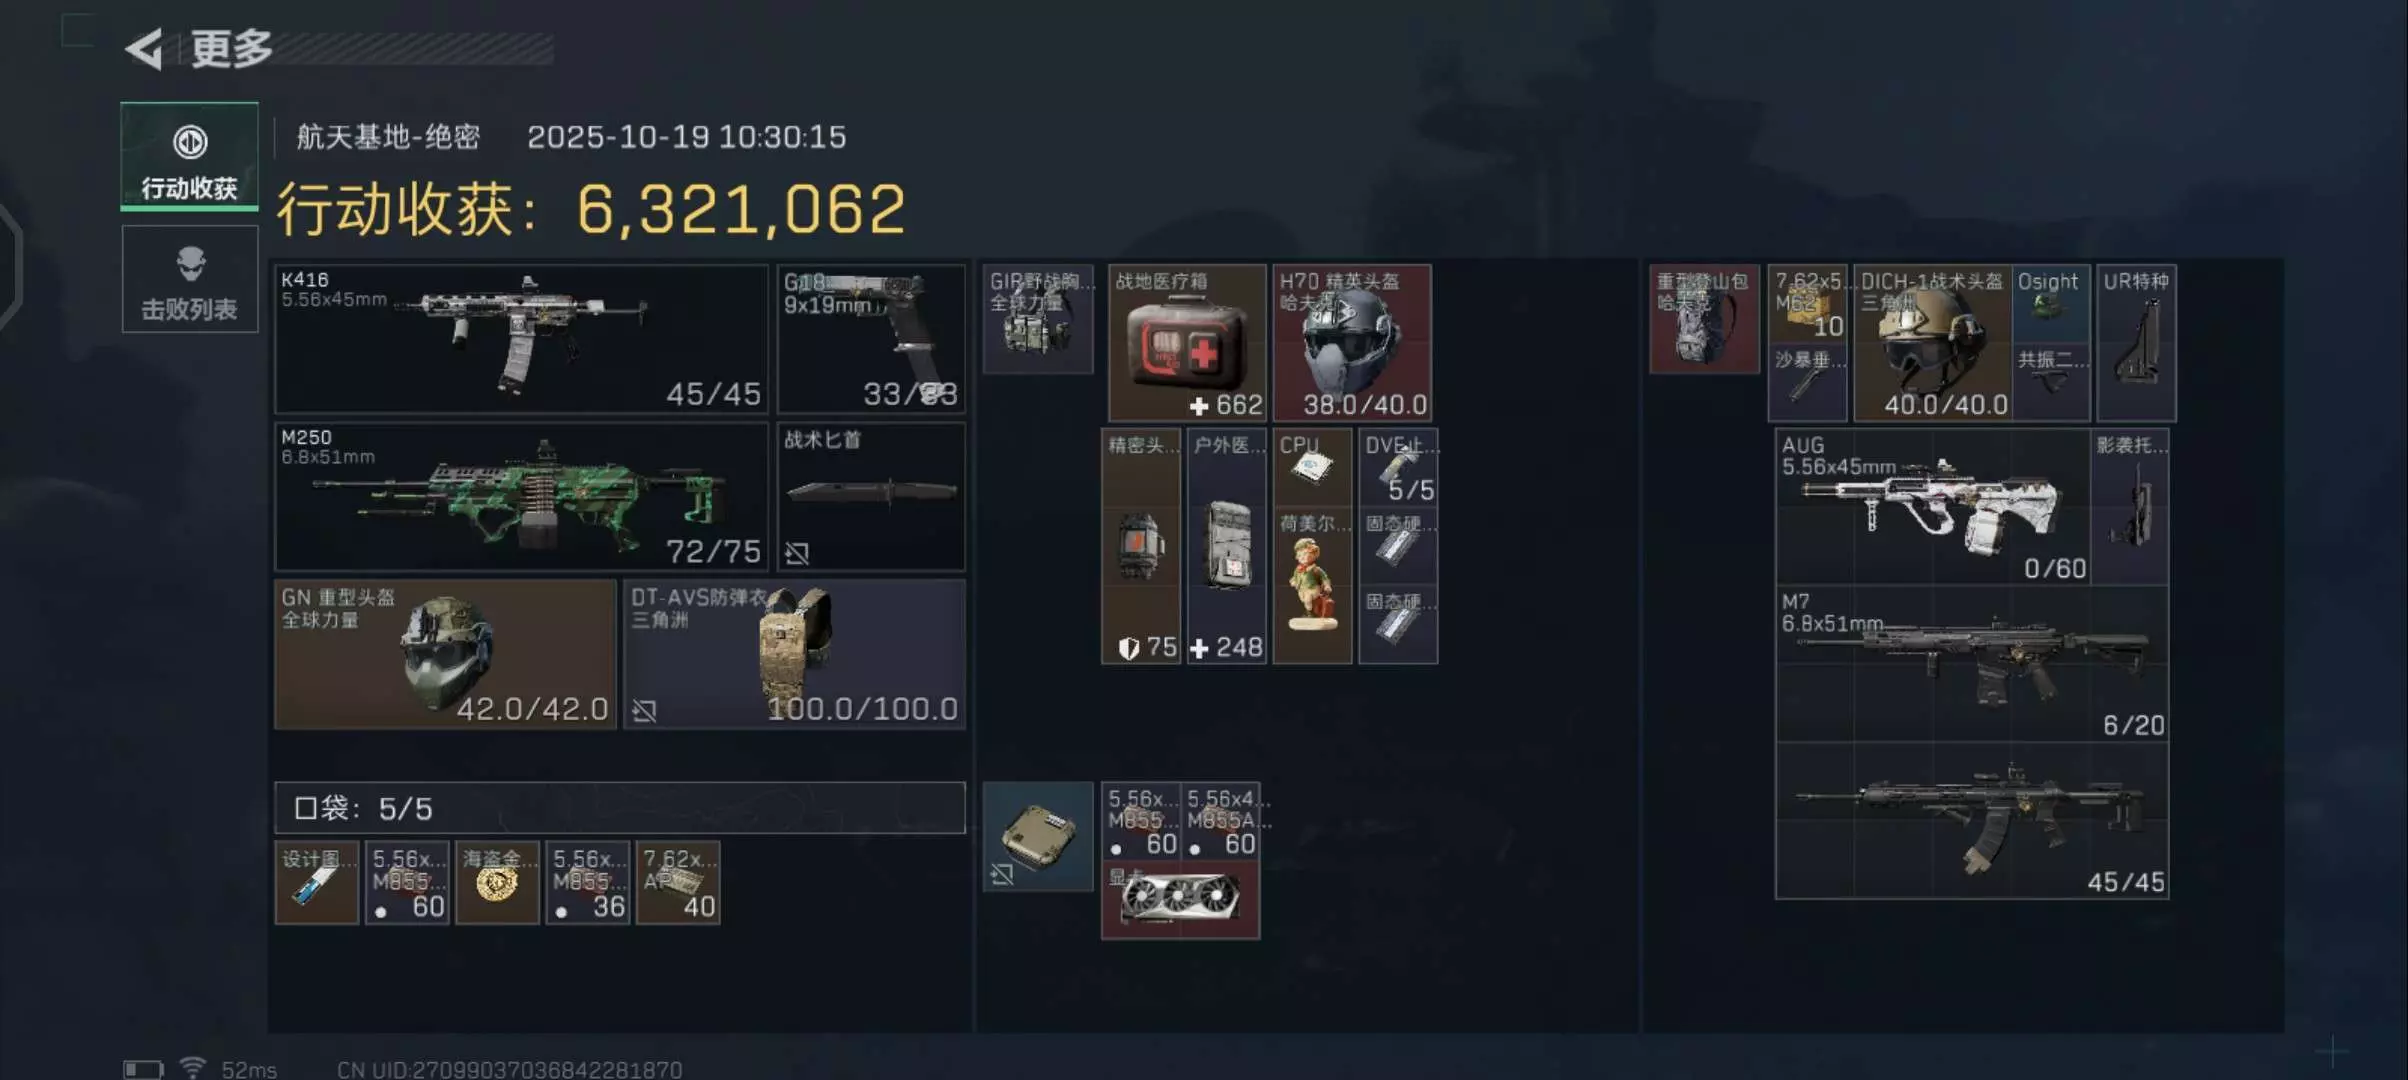
Task: Select the 战术匕首 knife slot
Action: pyautogui.click(x=871, y=497)
